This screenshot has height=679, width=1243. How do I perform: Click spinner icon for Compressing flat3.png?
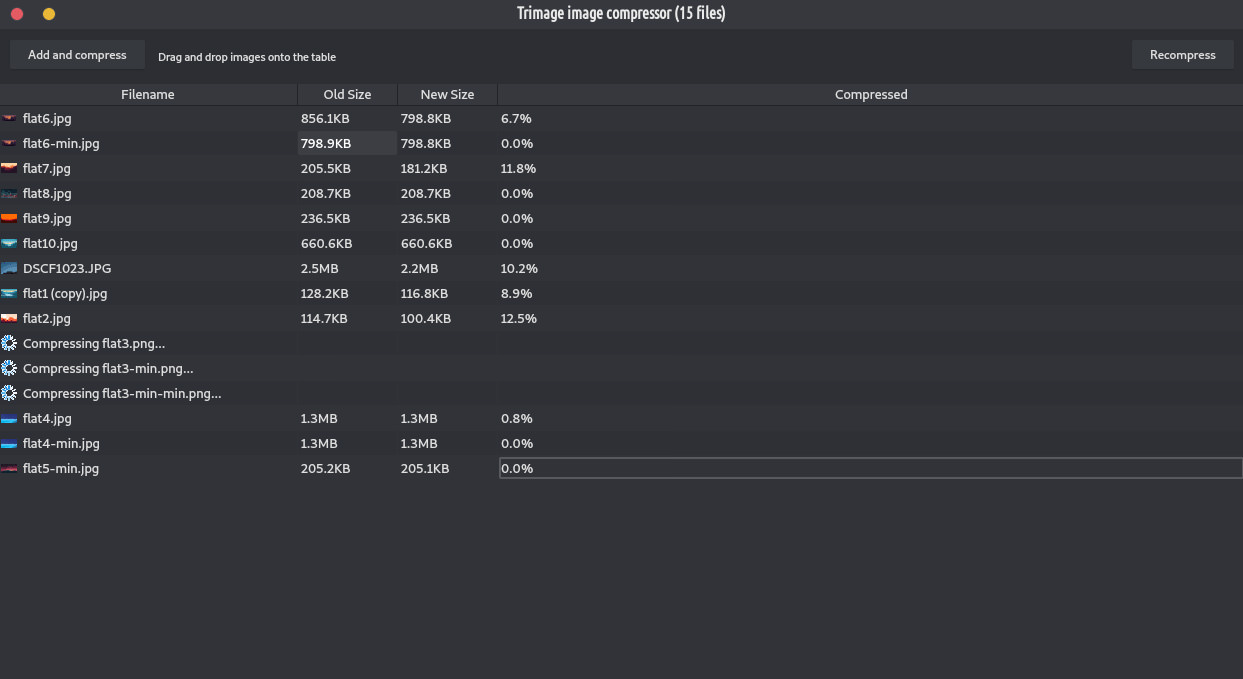click(x=9, y=343)
